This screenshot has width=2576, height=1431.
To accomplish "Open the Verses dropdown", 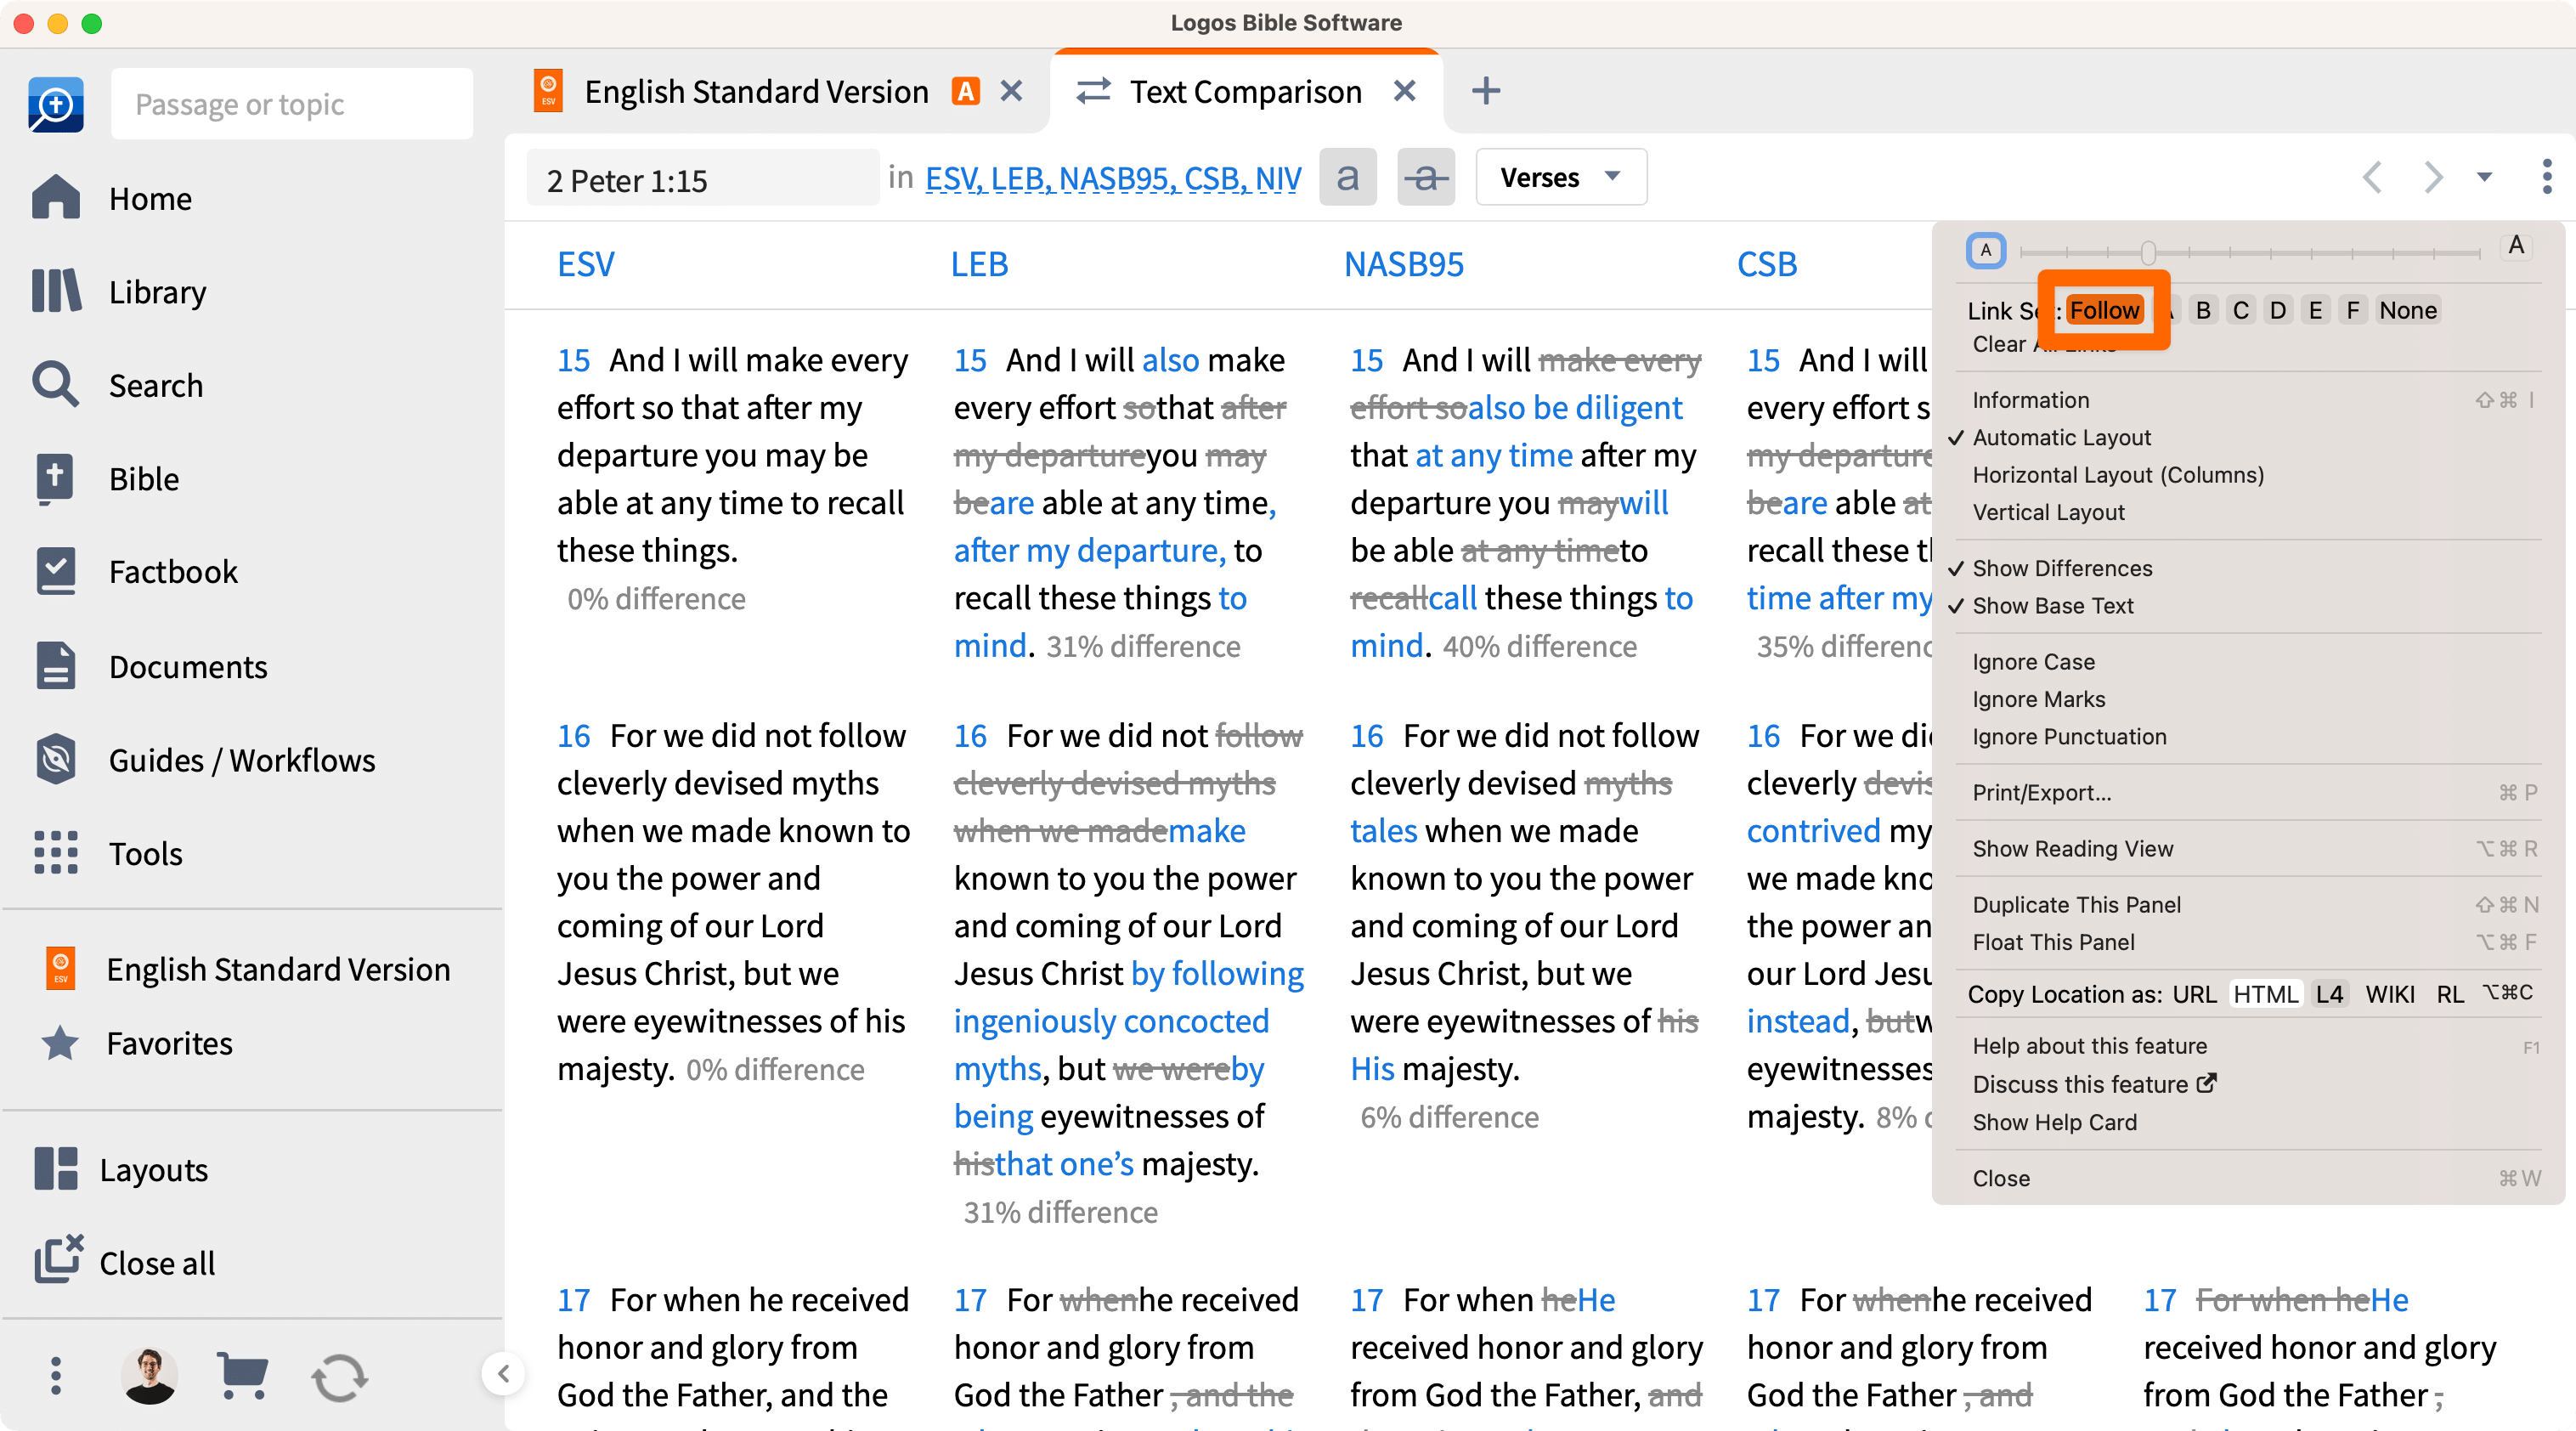I will point(1560,177).
